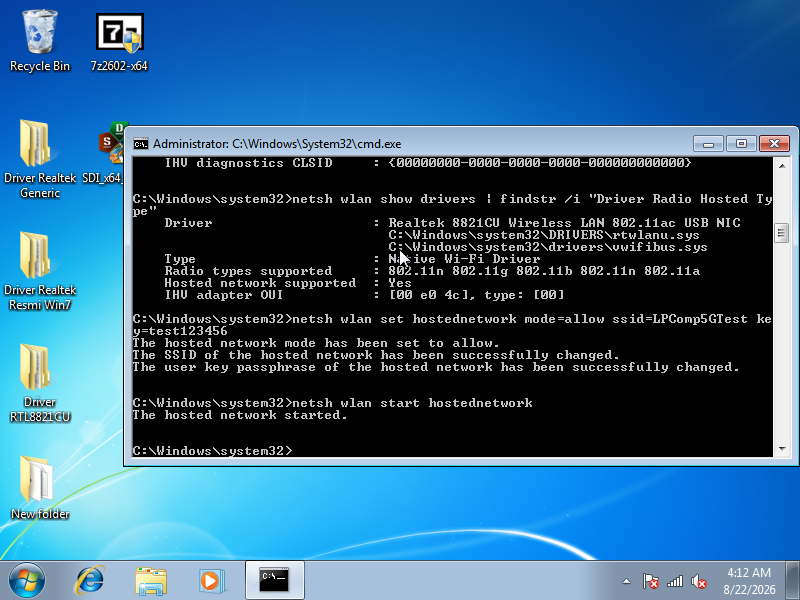Open the Recycle Bin desktop icon
This screenshot has width=800, height=600.
39,41
